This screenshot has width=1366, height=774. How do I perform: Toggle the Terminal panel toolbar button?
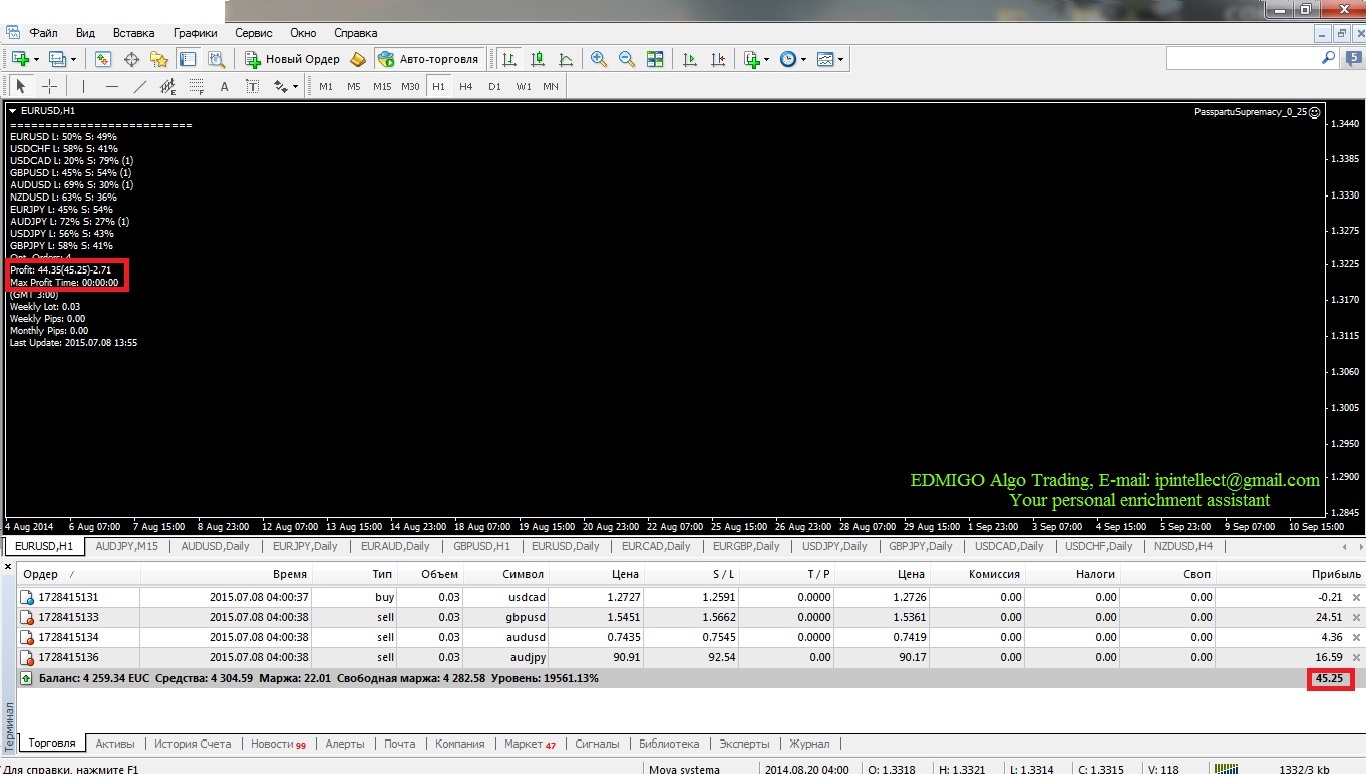(187, 59)
